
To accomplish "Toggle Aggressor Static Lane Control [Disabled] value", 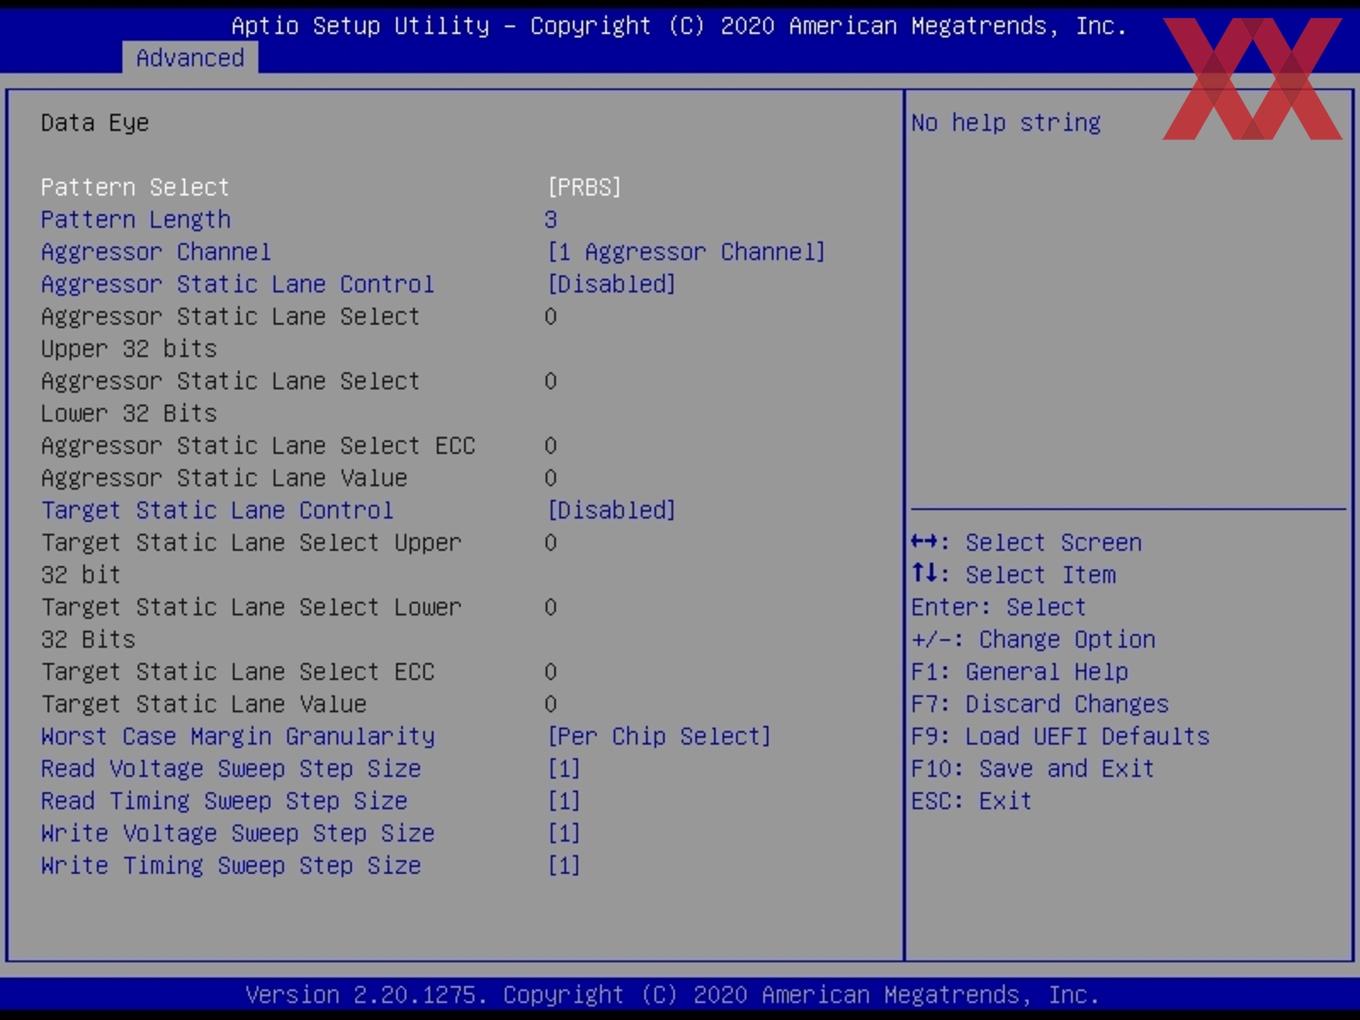I will (x=611, y=284).
